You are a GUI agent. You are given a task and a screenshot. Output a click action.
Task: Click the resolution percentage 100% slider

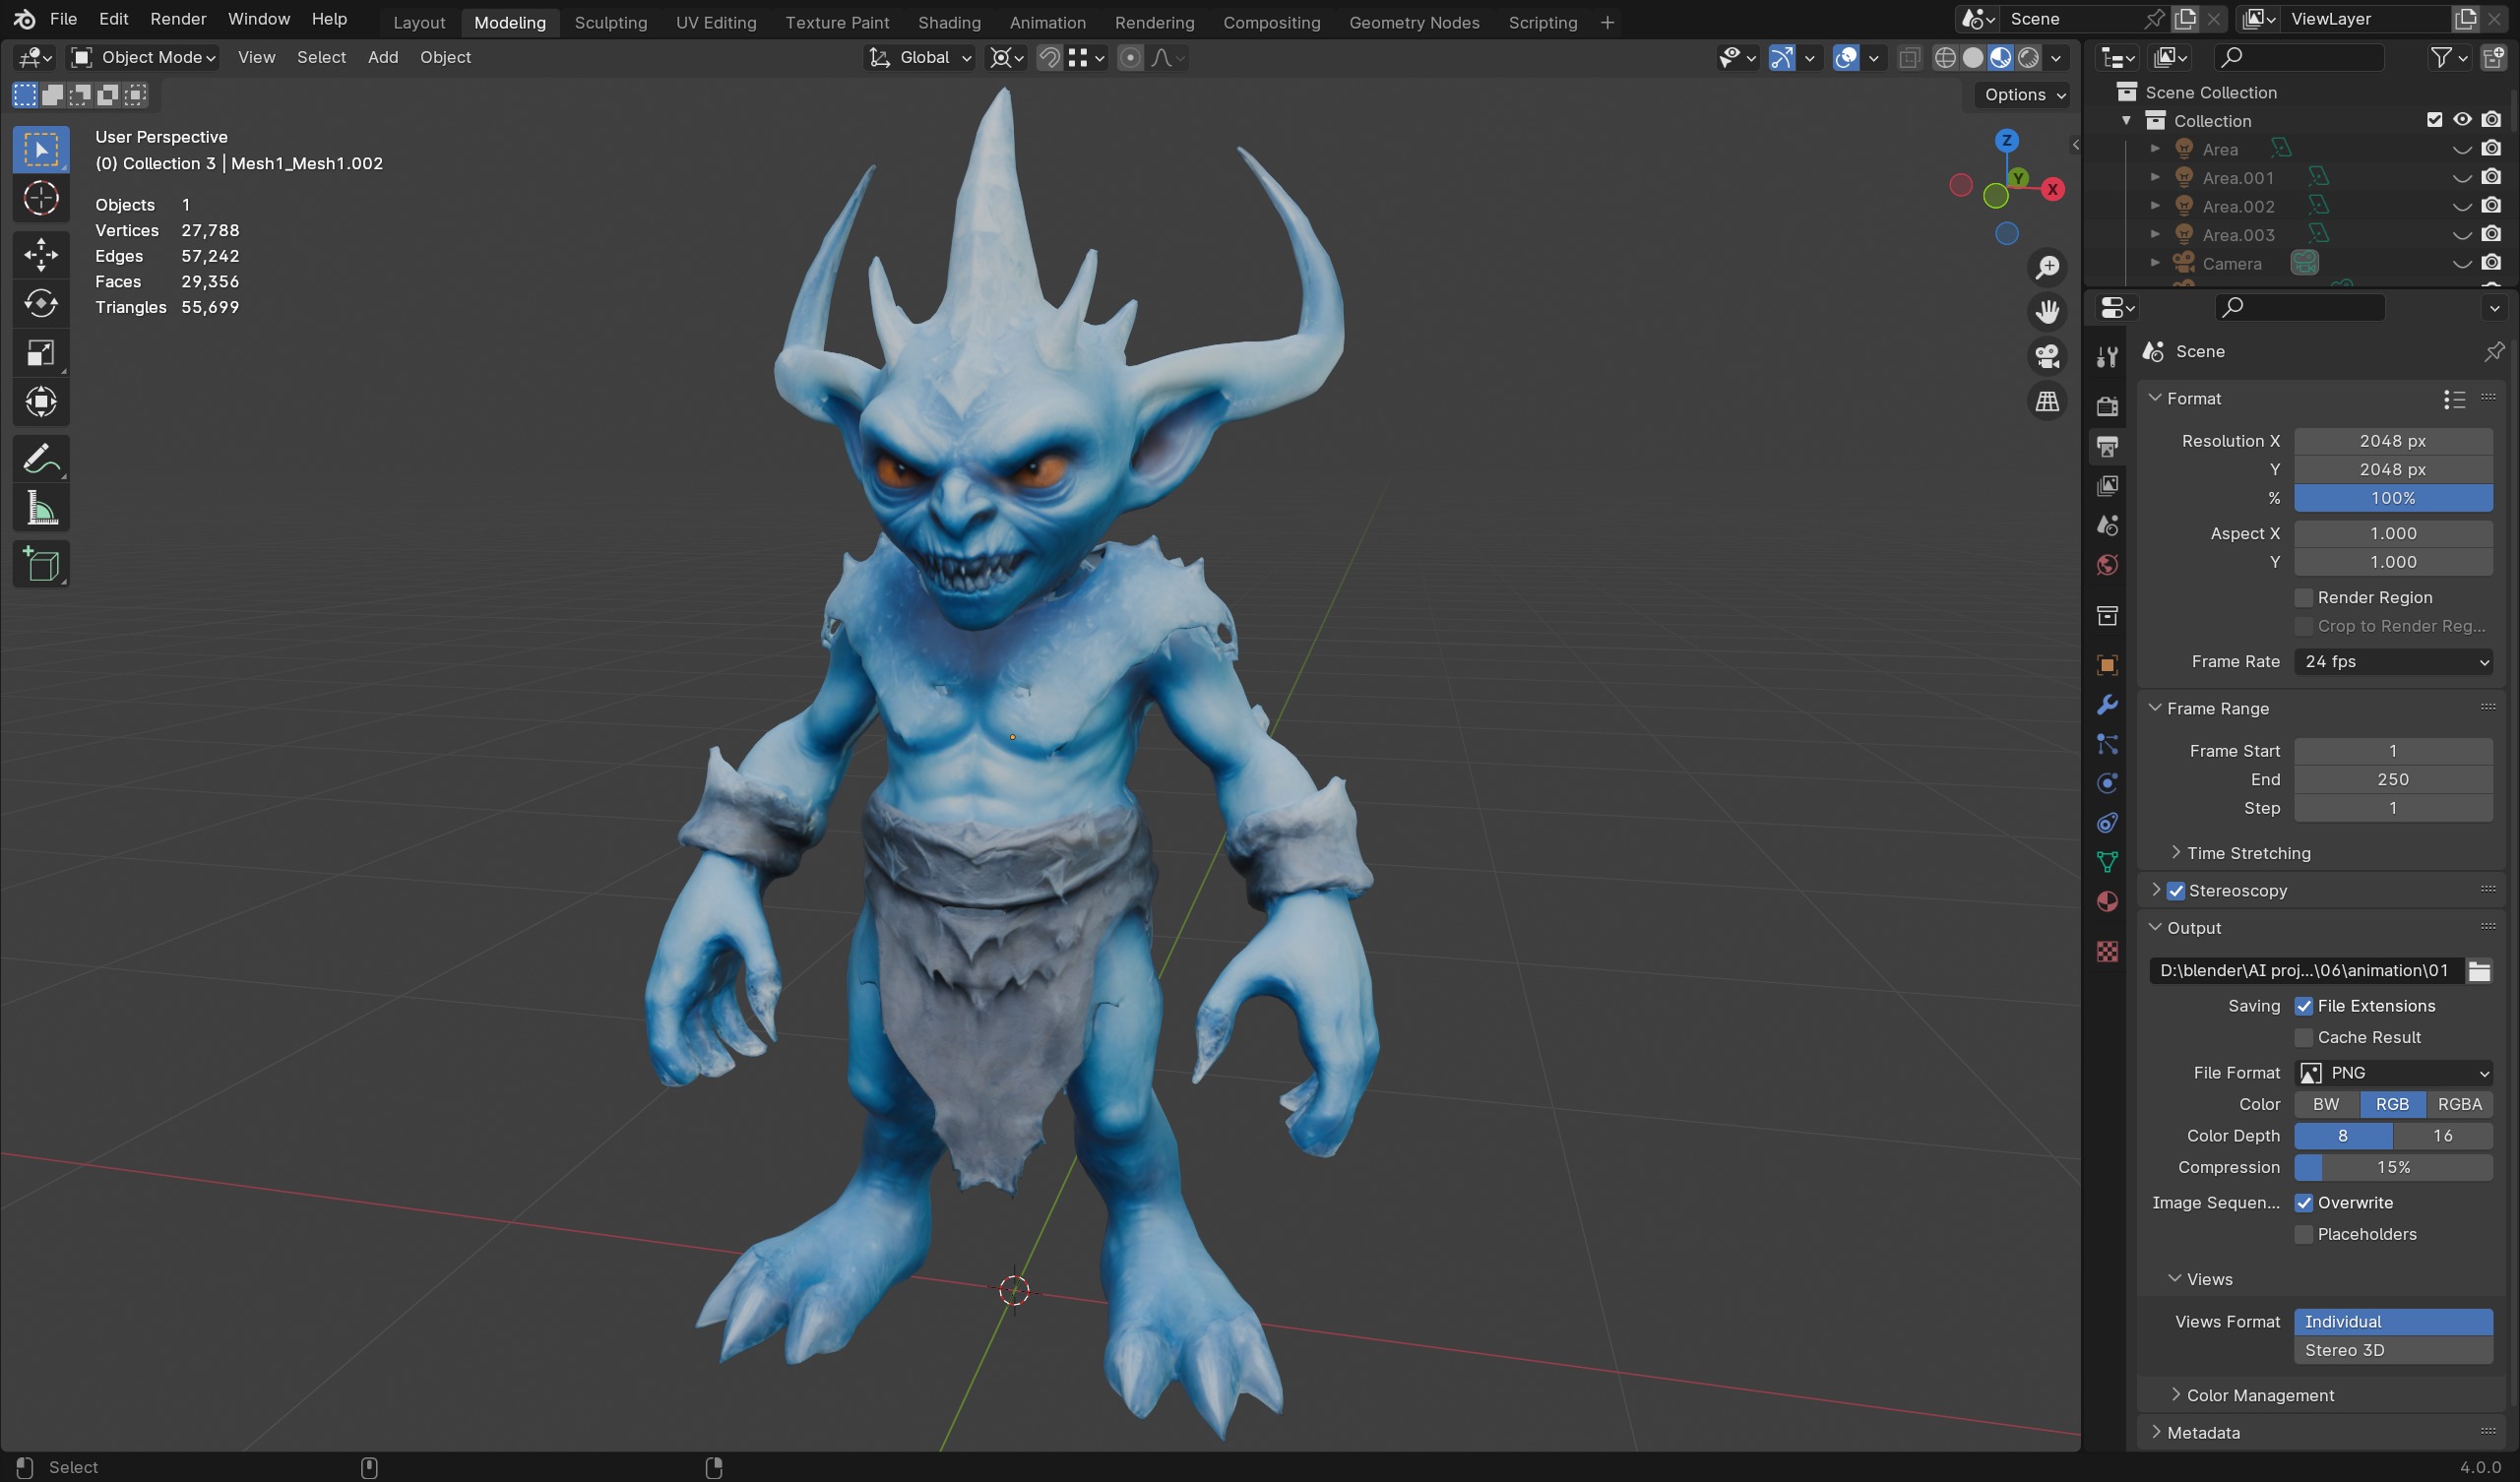point(2393,499)
